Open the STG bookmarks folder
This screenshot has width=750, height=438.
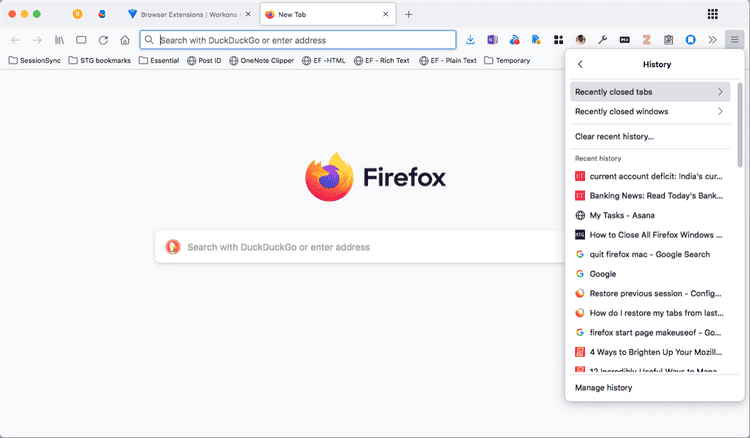pos(99,61)
